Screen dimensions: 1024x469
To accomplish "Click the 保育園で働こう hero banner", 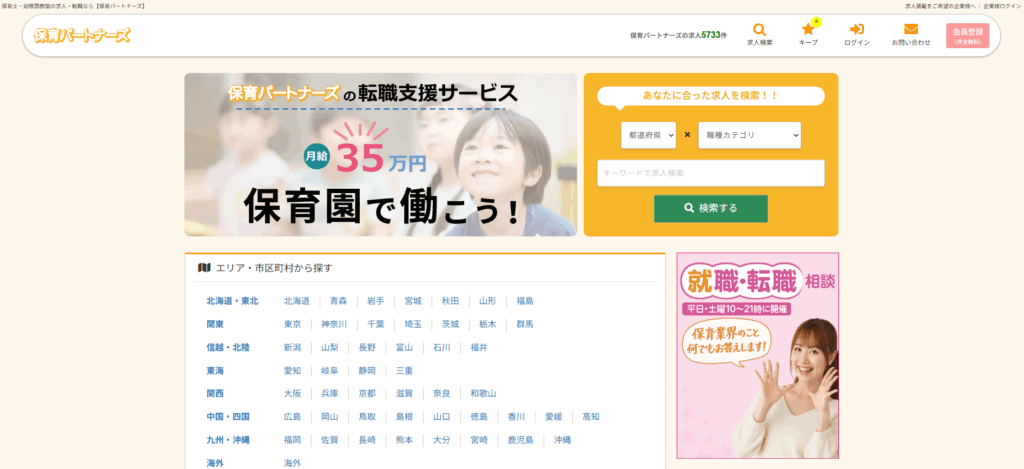I will tap(380, 154).
